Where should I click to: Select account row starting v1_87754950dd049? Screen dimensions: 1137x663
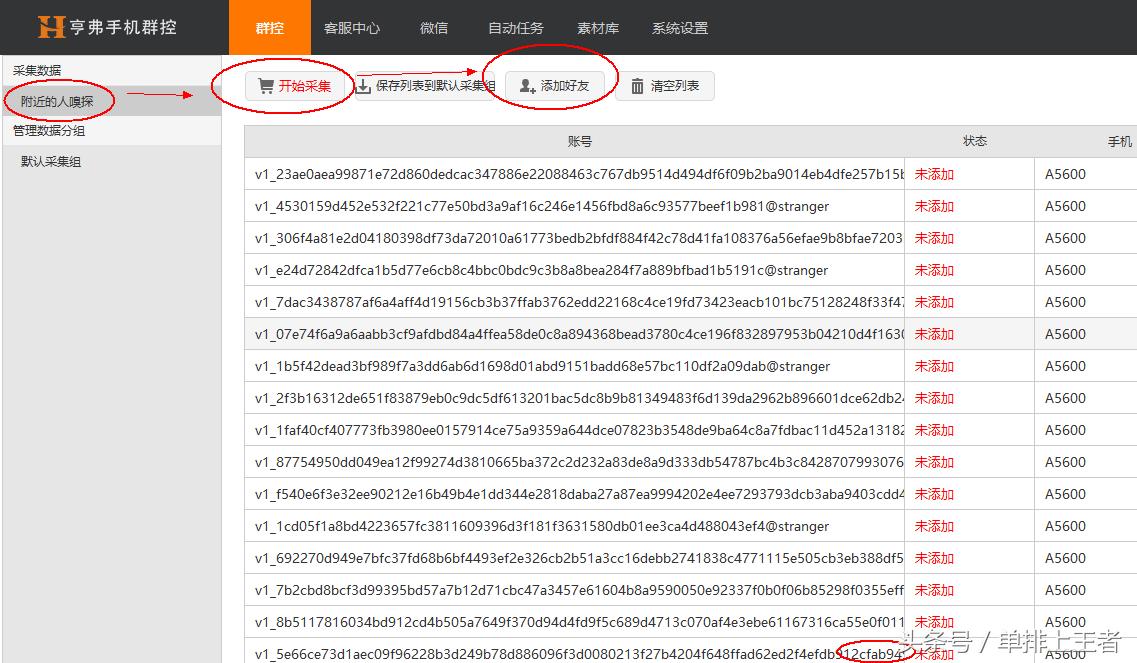[x=690, y=461]
